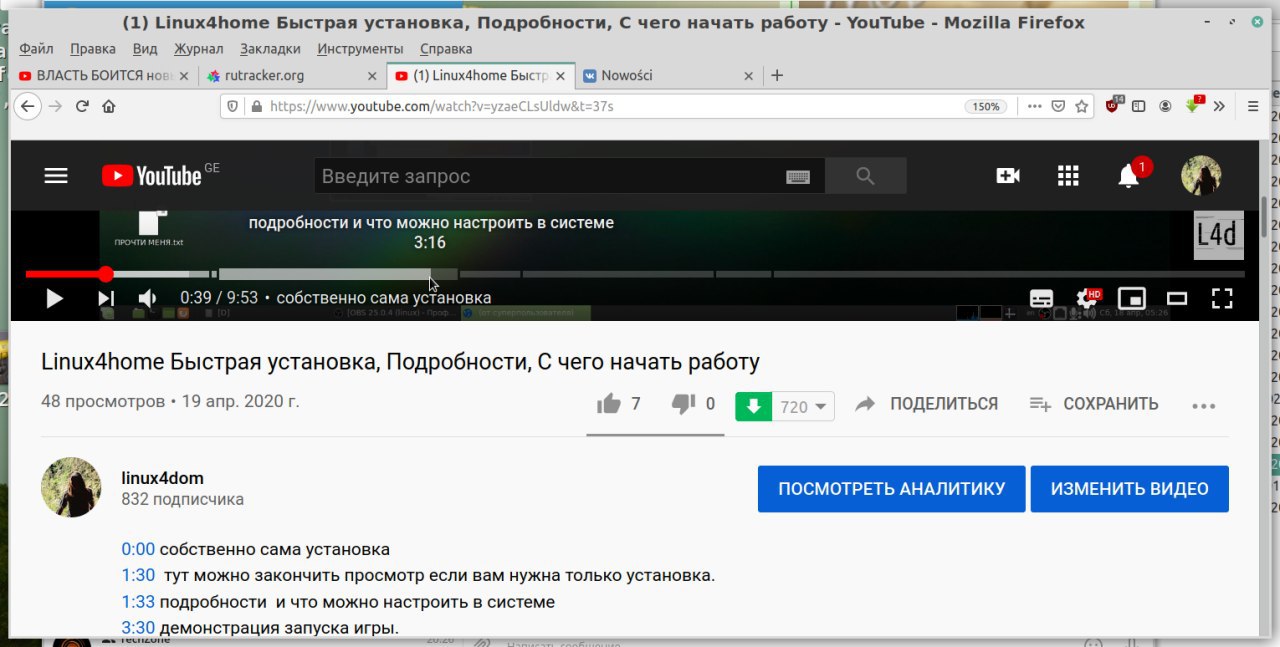The height and width of the screenshot is (647, 1280).
Task: Open the create video camera icon
Action: click(1007, 176)
